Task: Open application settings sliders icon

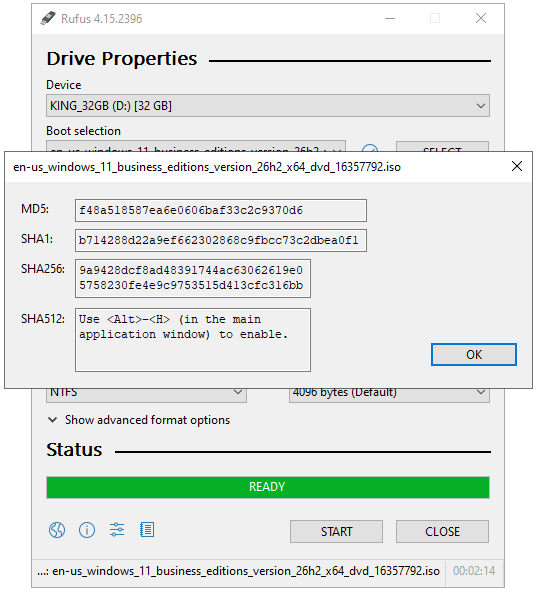Action: (x=117, y=530)
